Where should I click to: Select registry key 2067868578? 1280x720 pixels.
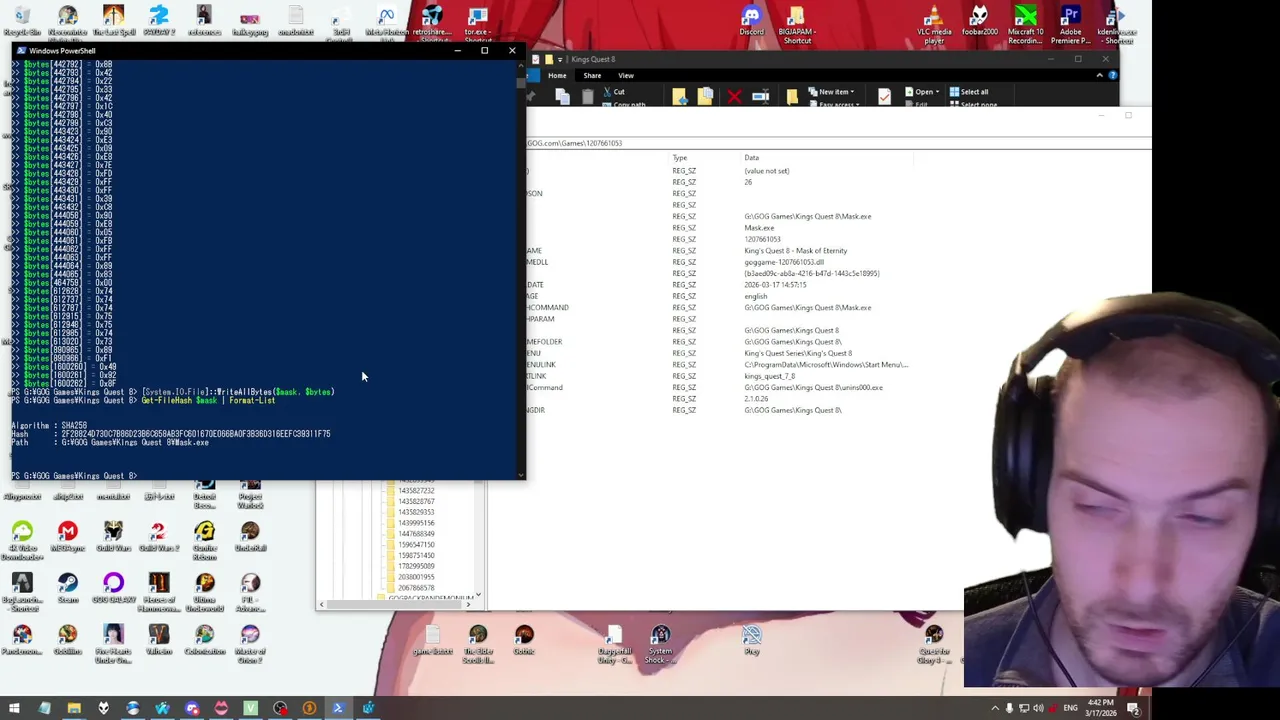[416, 587]
